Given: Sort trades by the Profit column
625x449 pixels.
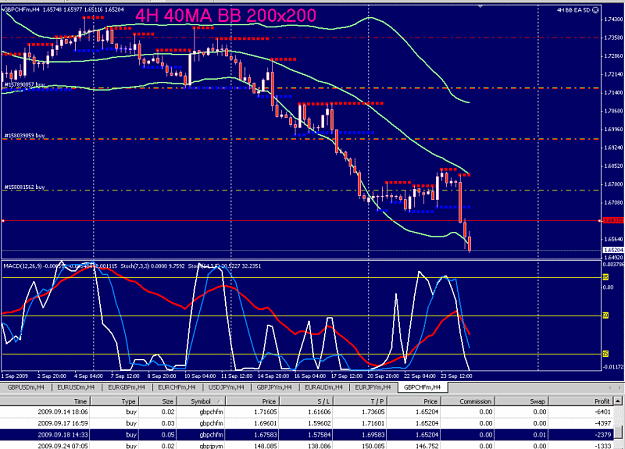Looking at the screenshot, I should click(581, 401).
